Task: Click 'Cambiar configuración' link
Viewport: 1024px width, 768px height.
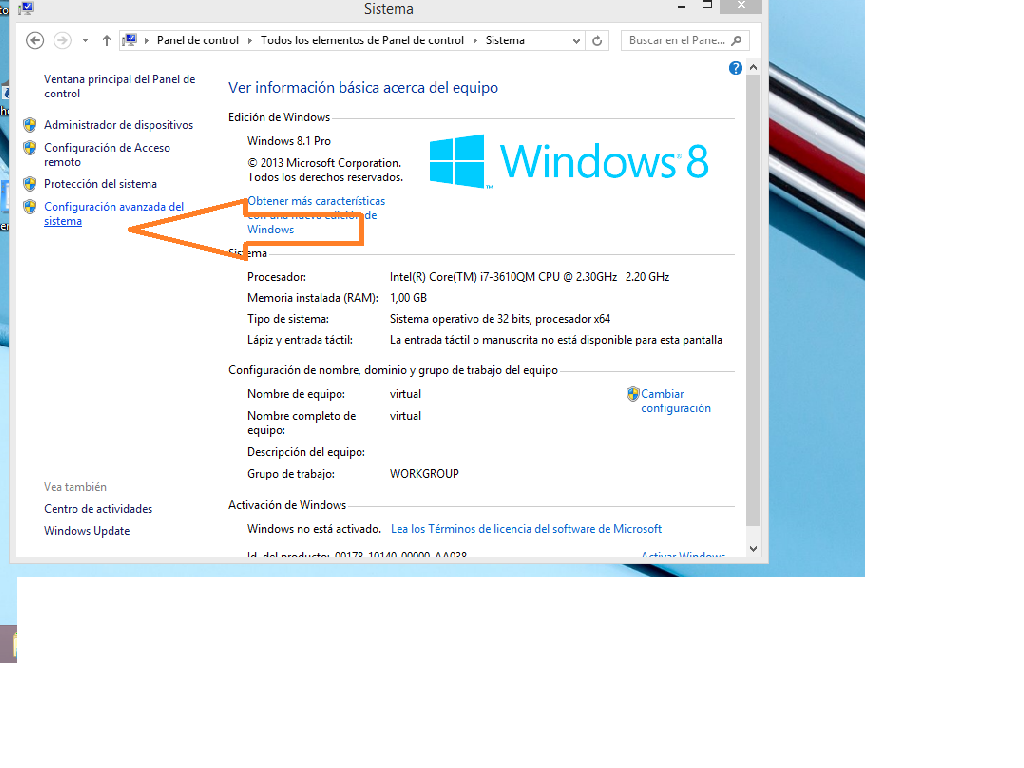Action: (675, 401)
